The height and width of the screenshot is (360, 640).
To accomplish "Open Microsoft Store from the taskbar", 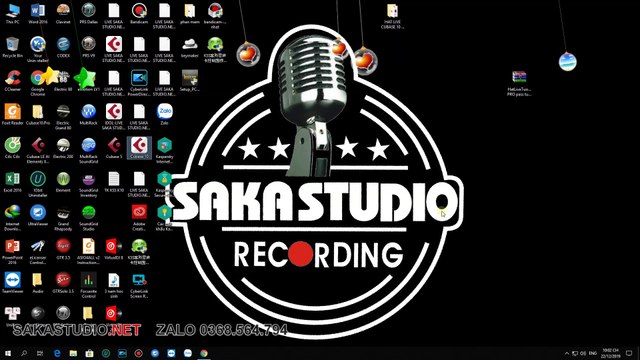I will click(89, 353).
